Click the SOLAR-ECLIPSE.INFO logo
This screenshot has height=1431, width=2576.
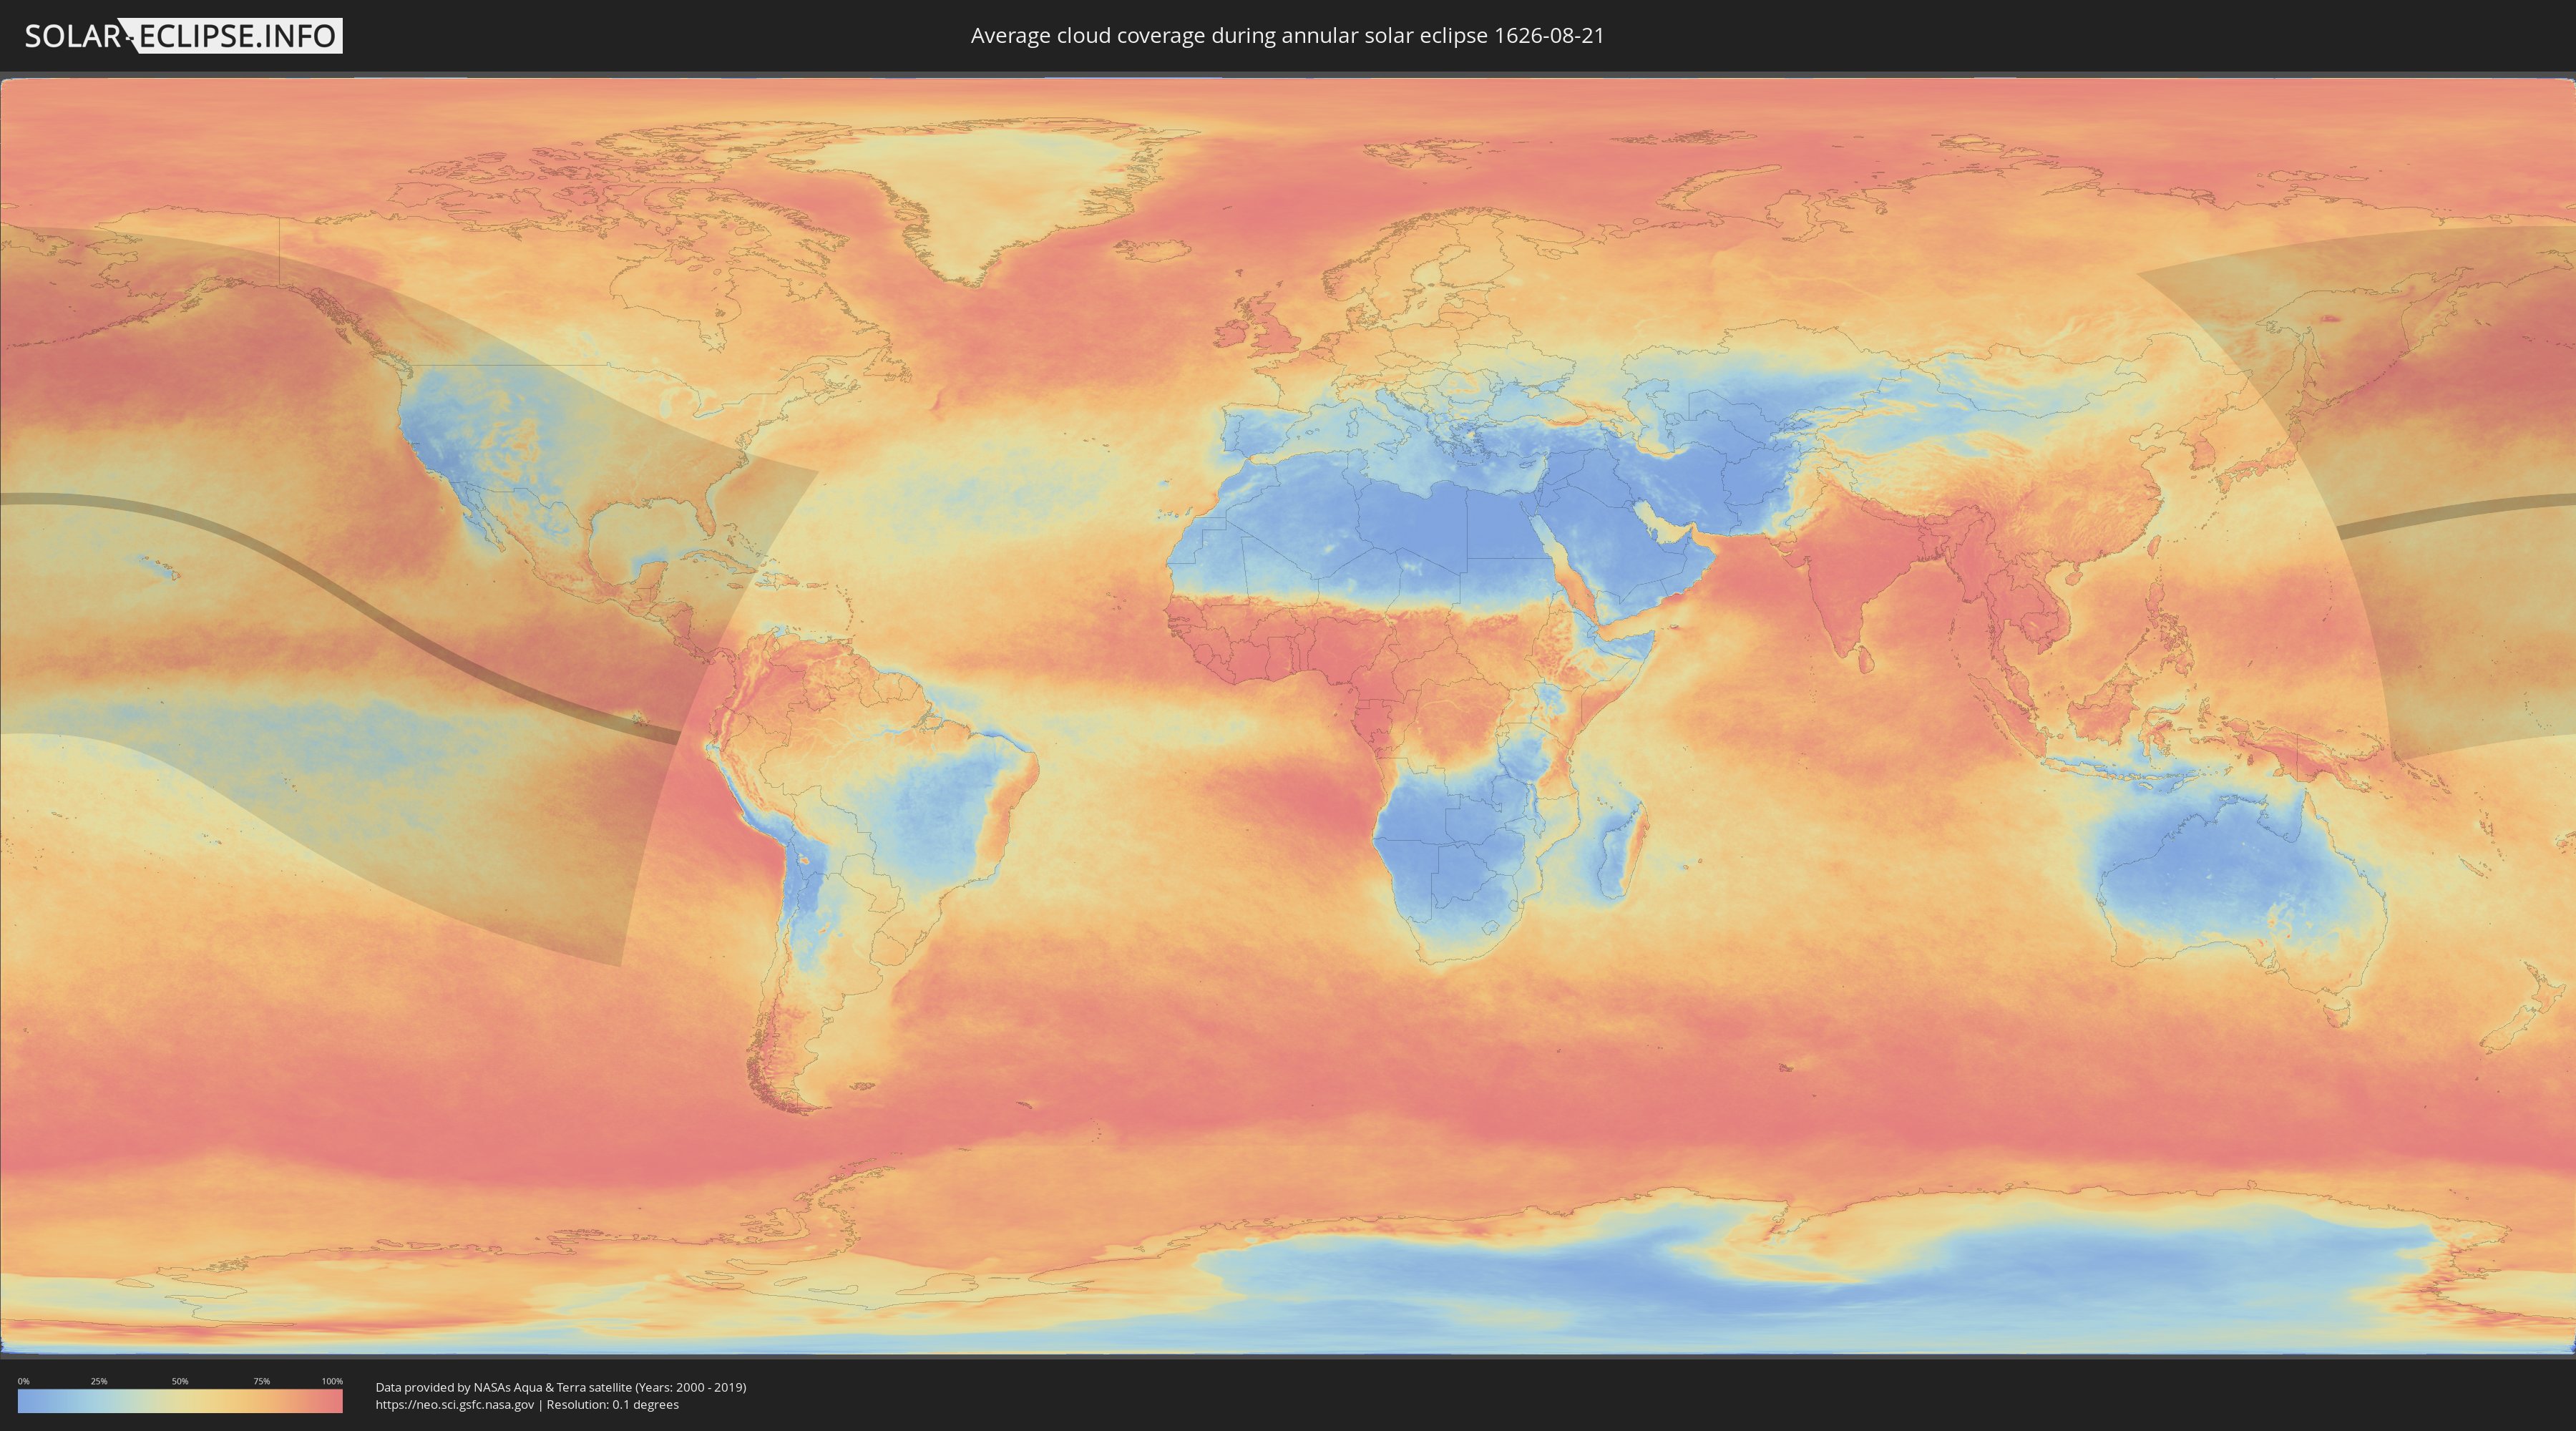pyautogui.click(x=183, y=36)
